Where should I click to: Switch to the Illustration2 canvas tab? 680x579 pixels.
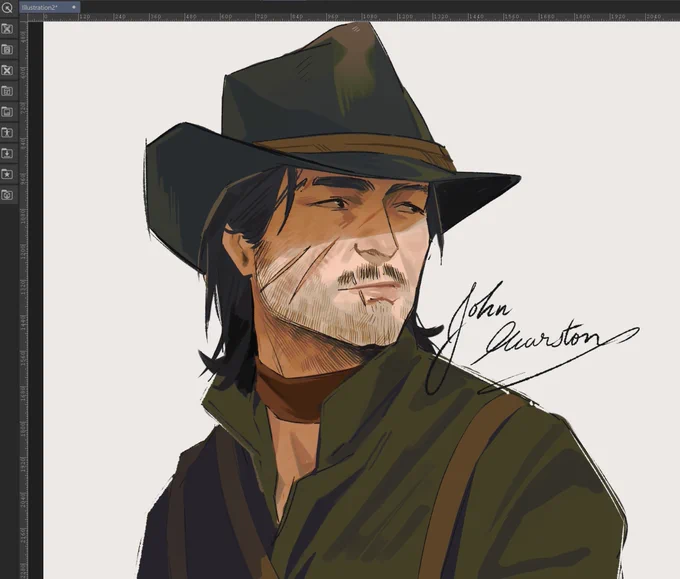point(49,7)
